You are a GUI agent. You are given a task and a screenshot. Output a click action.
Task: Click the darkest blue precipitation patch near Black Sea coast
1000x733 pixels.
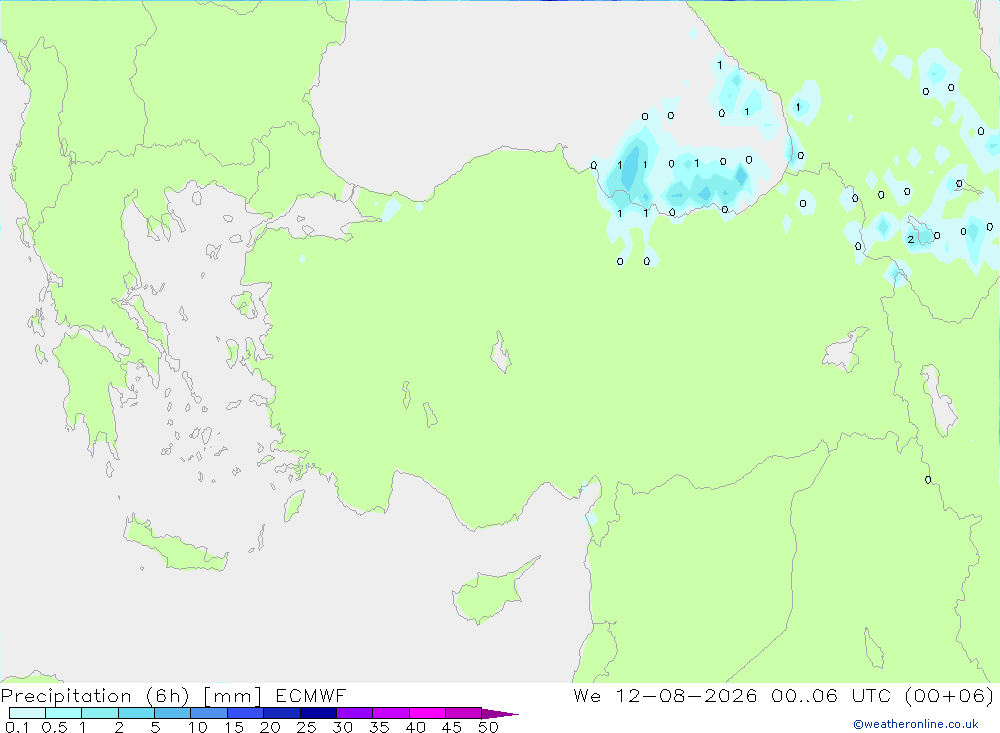[x=631, y=169]
